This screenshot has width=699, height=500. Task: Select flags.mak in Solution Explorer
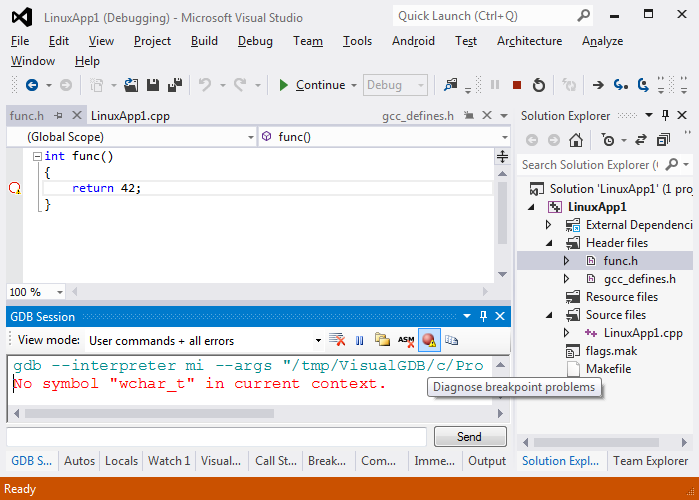[x=611, y=351]
